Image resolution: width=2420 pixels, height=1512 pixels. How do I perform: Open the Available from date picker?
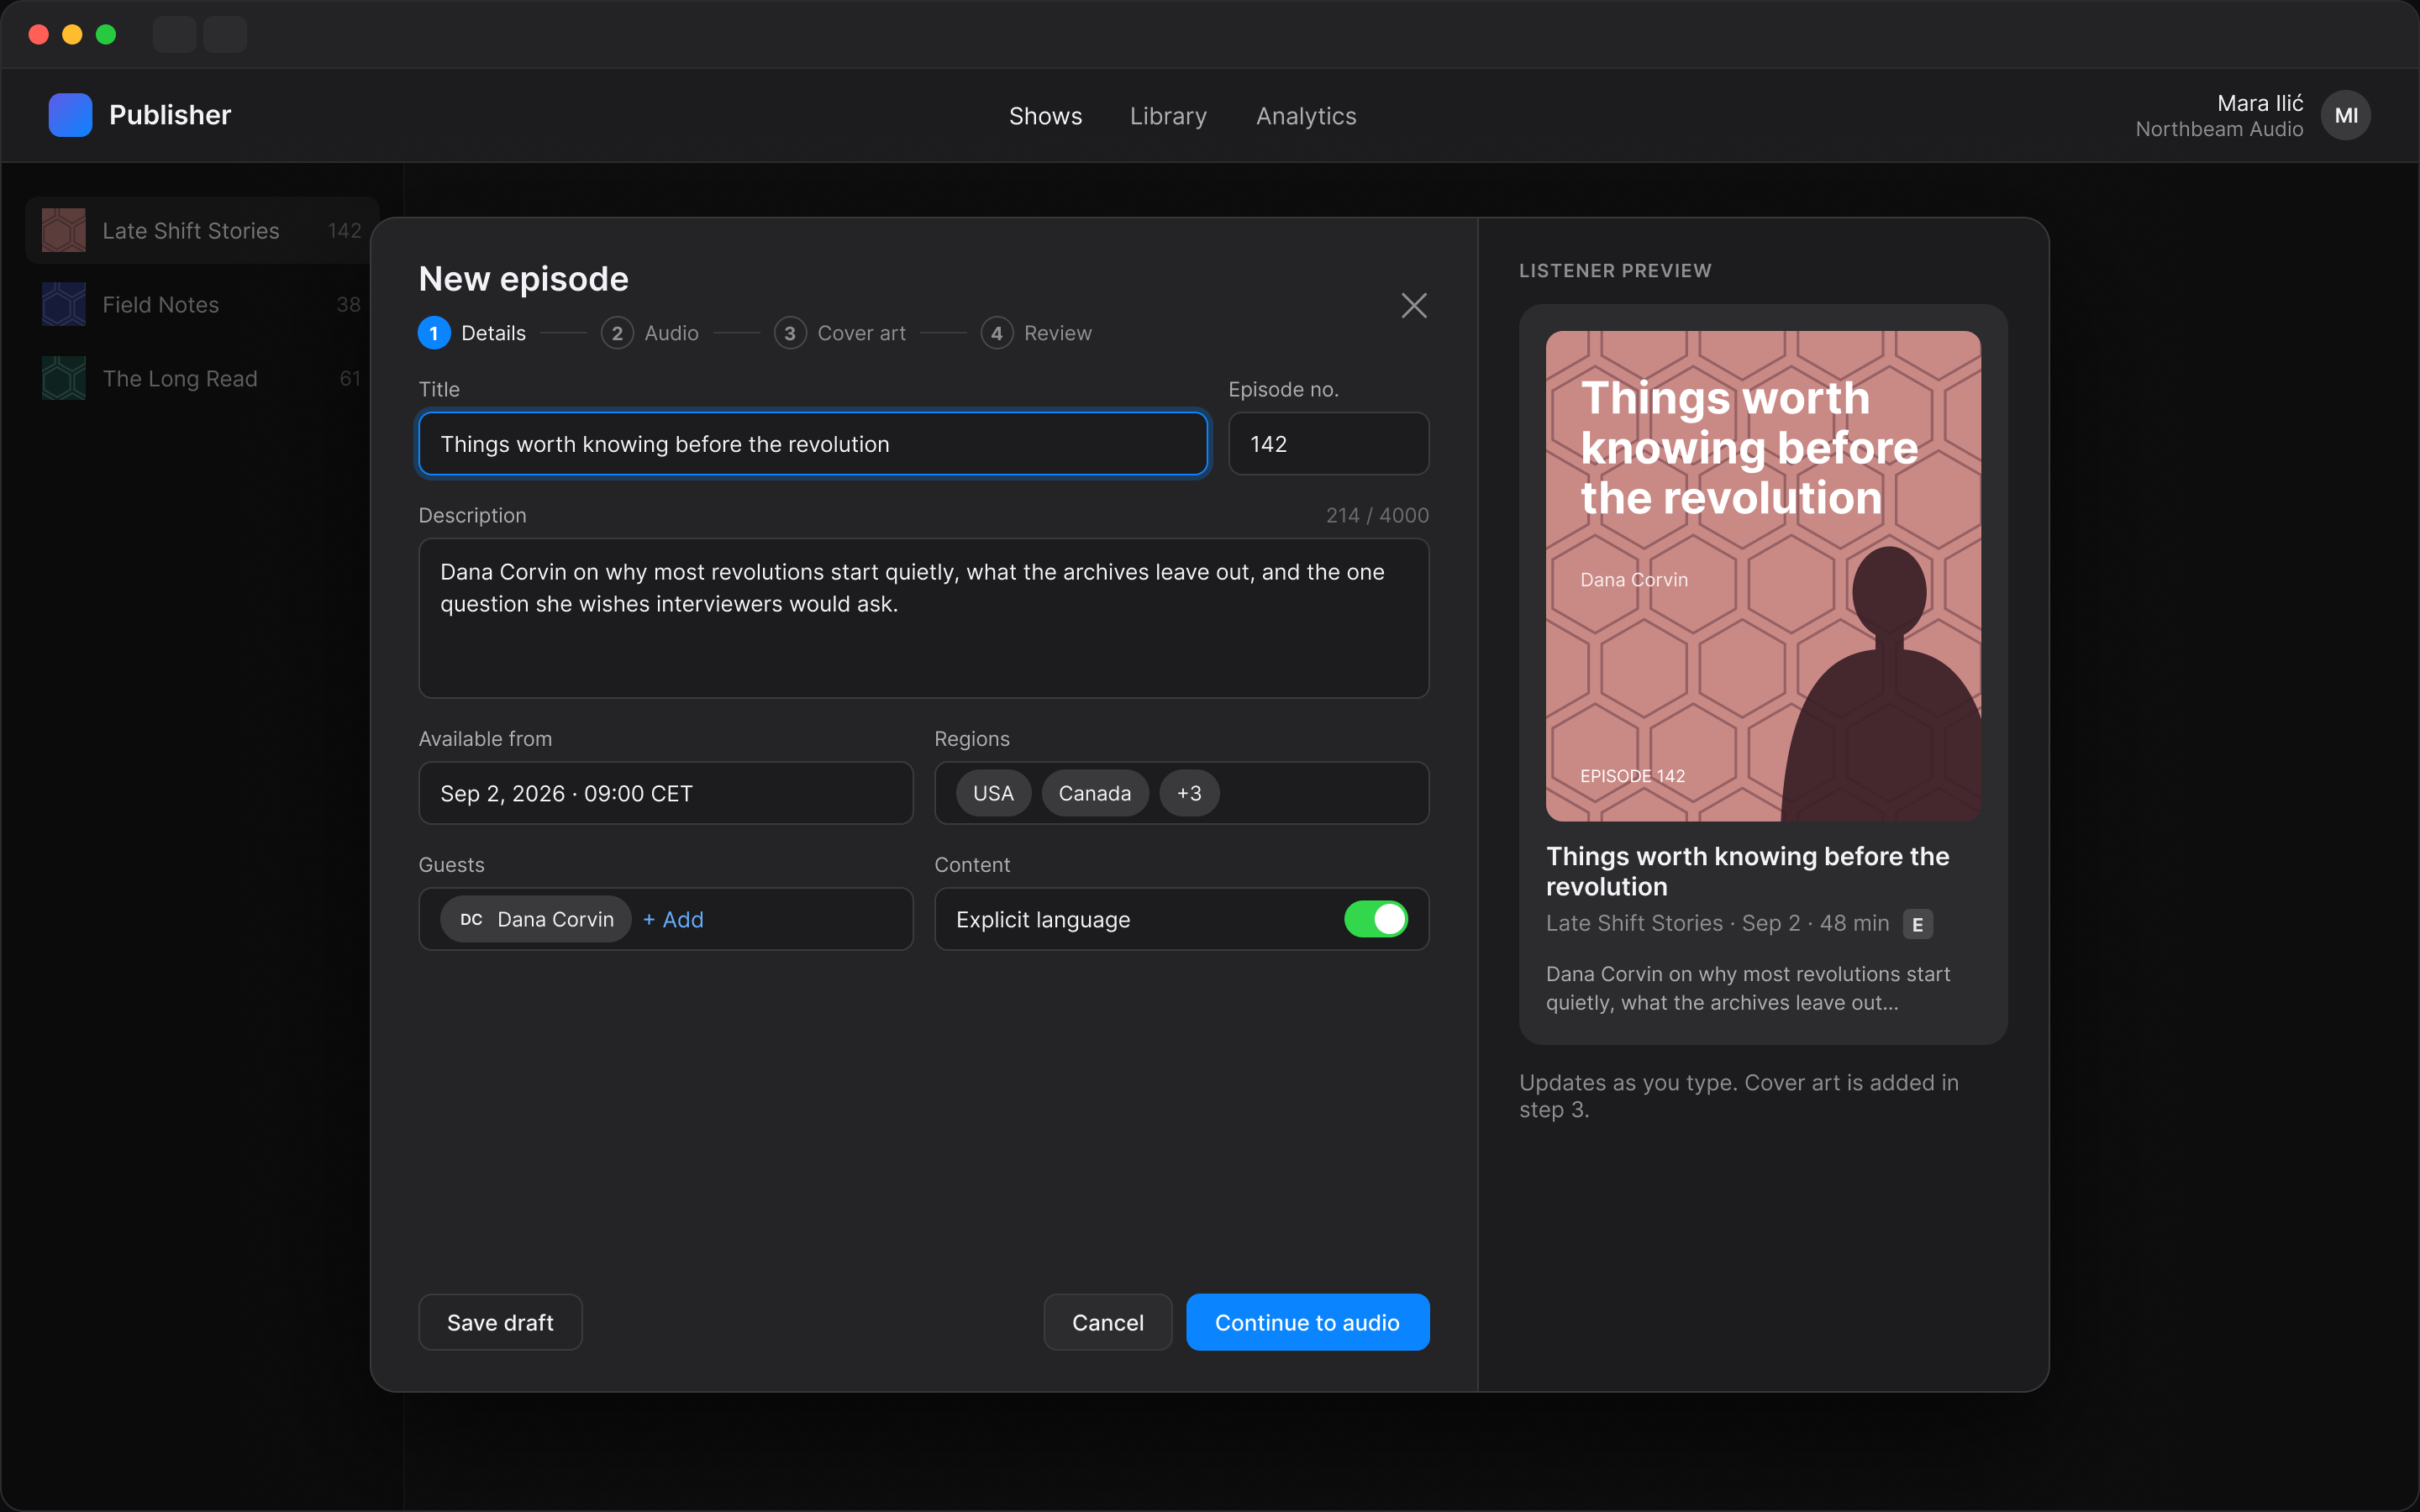[x=666, y=793]
